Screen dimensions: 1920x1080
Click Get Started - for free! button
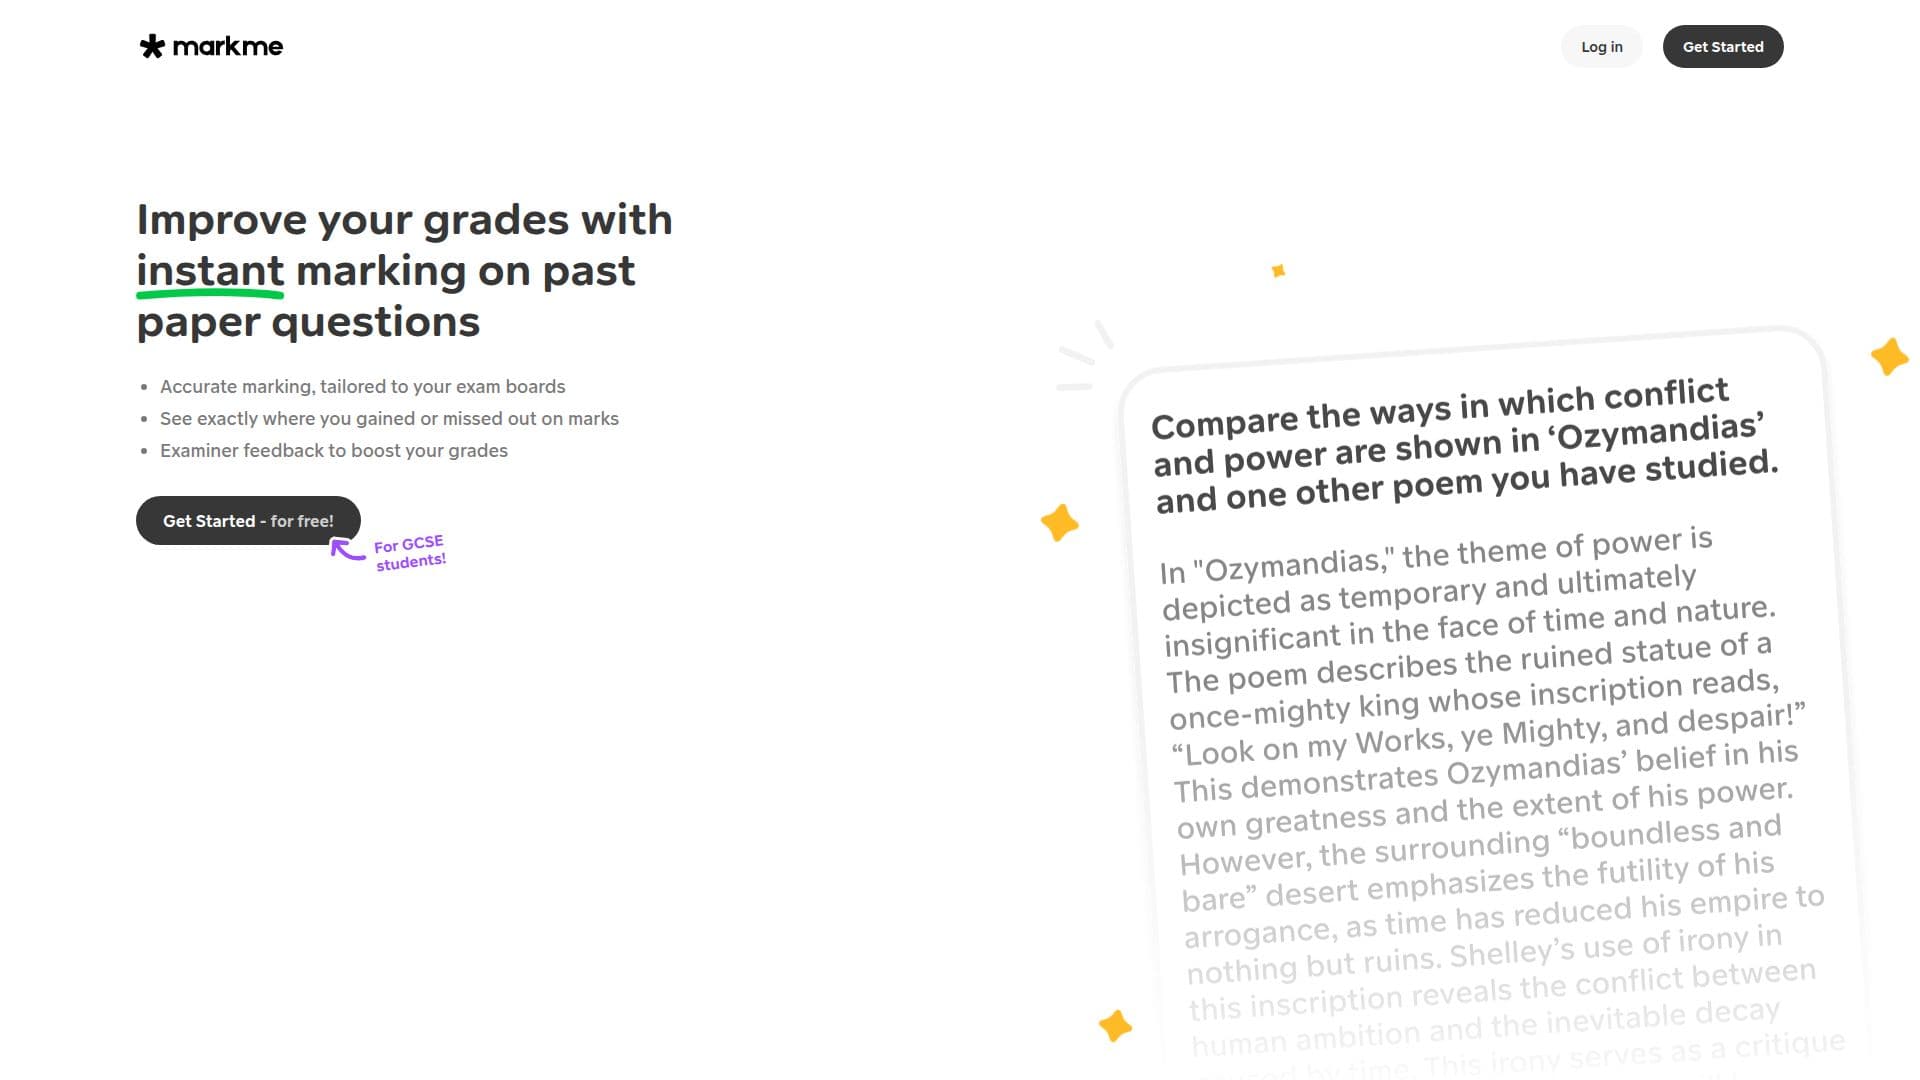(248, 521)
